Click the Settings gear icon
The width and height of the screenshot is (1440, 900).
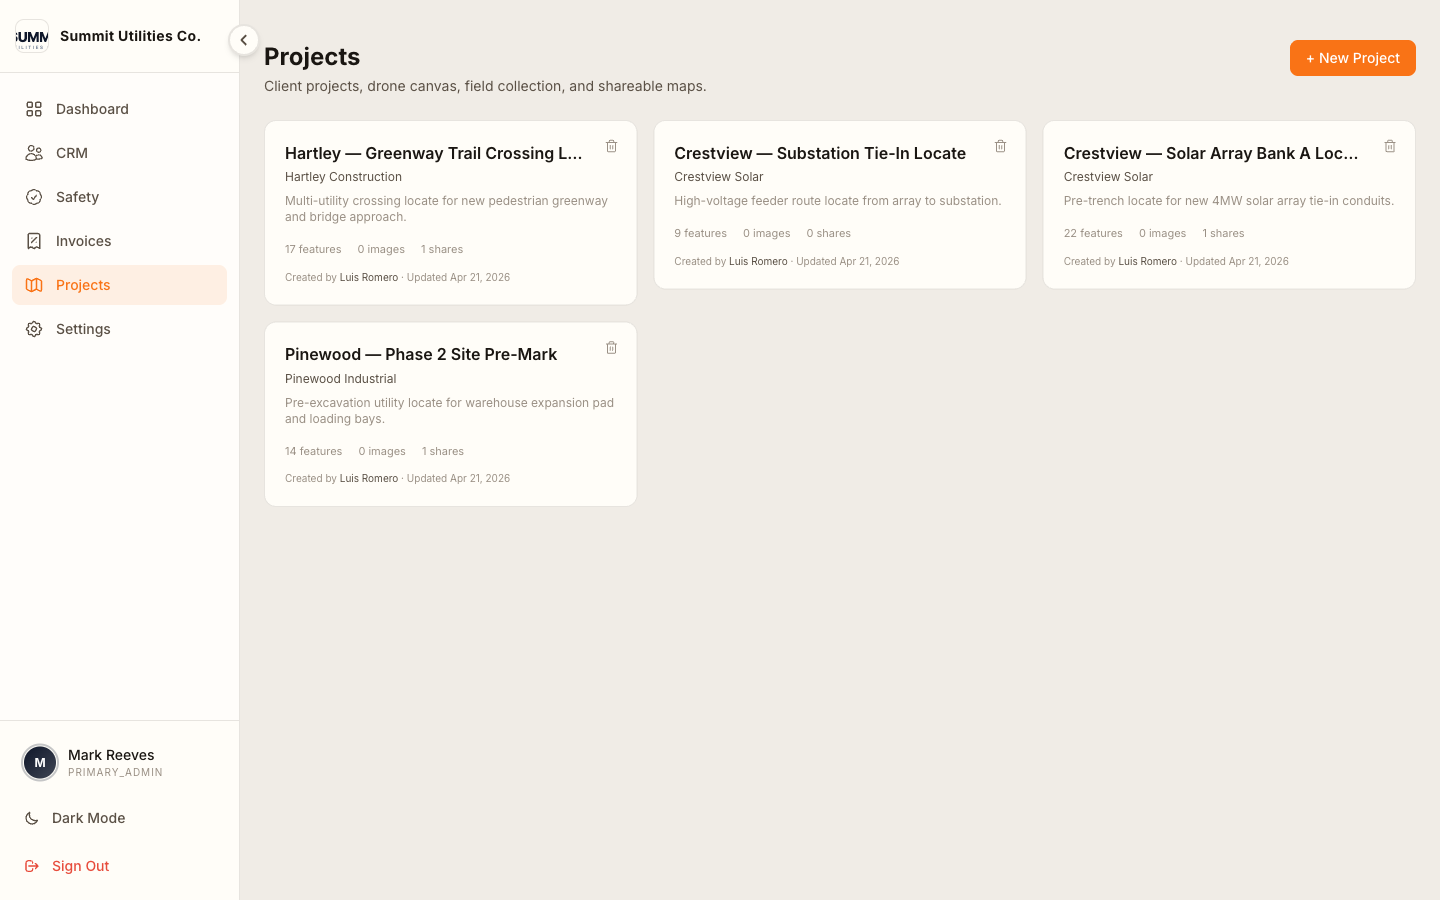click(34, 329)
